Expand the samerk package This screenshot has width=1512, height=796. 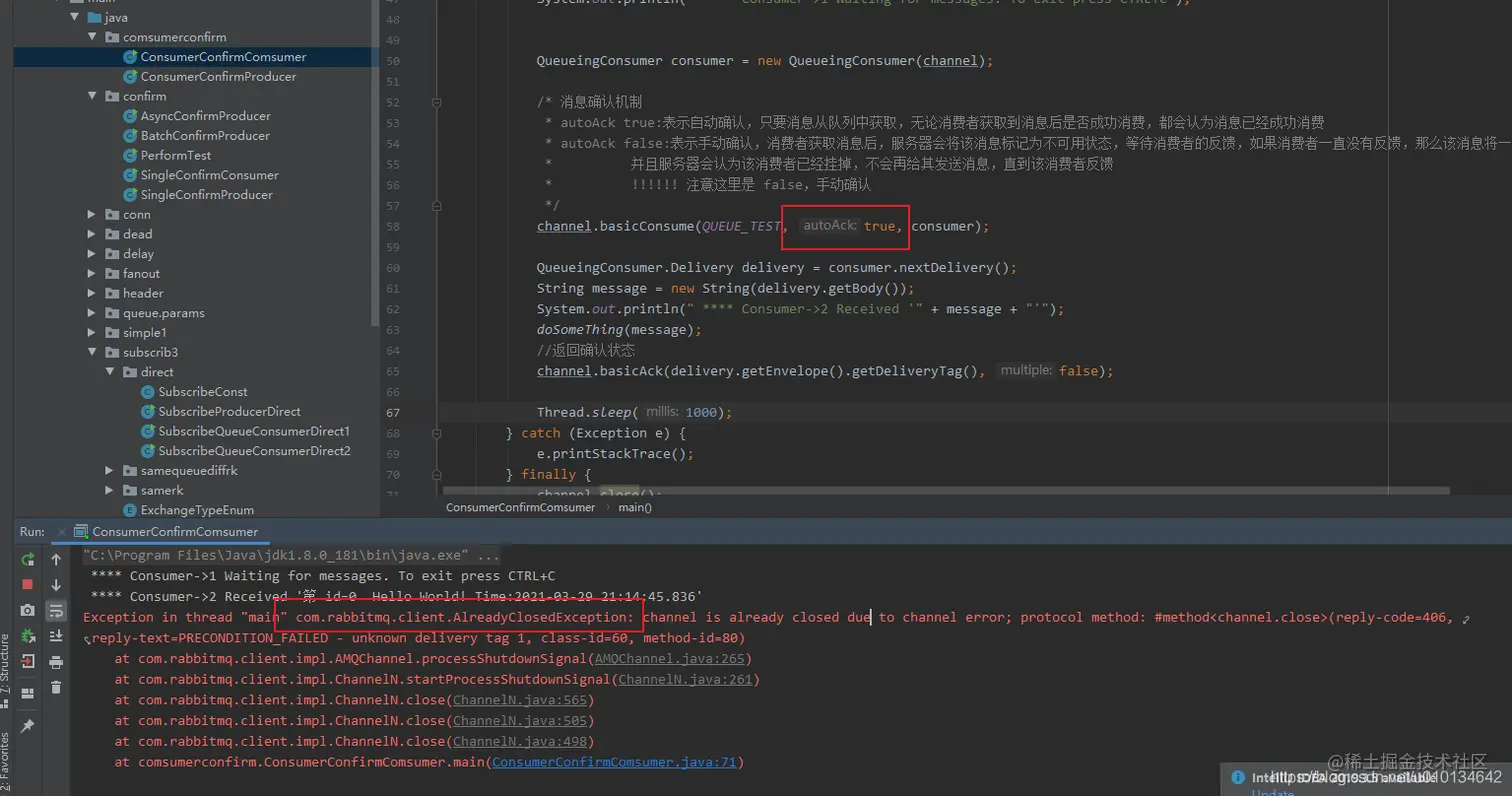tap(110, 490)
